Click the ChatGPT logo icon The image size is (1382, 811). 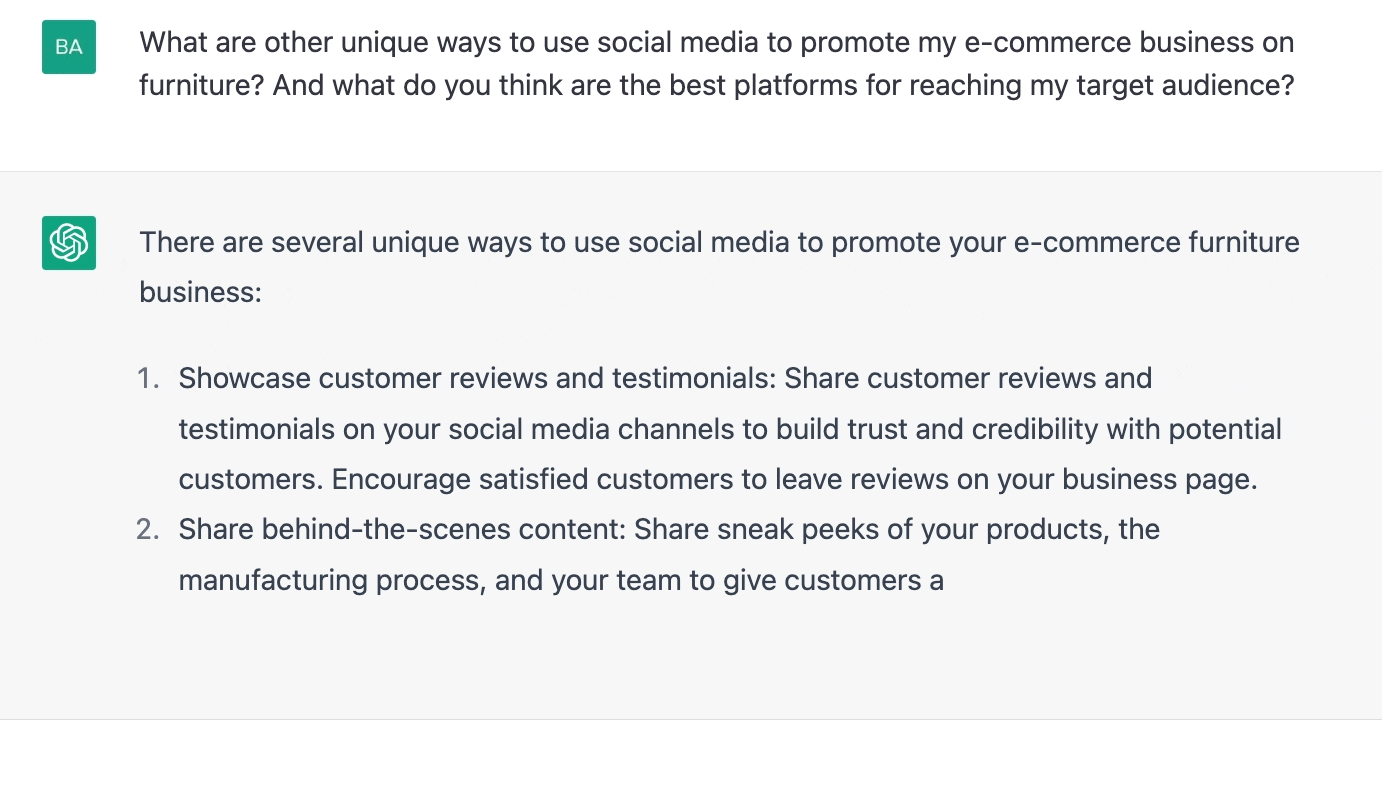[69, 243]
